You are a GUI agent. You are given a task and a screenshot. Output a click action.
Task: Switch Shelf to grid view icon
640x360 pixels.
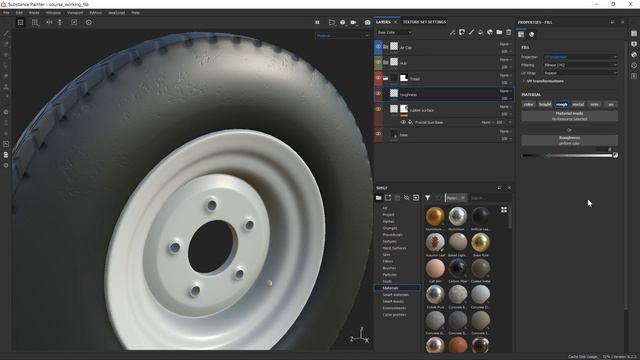504,210
